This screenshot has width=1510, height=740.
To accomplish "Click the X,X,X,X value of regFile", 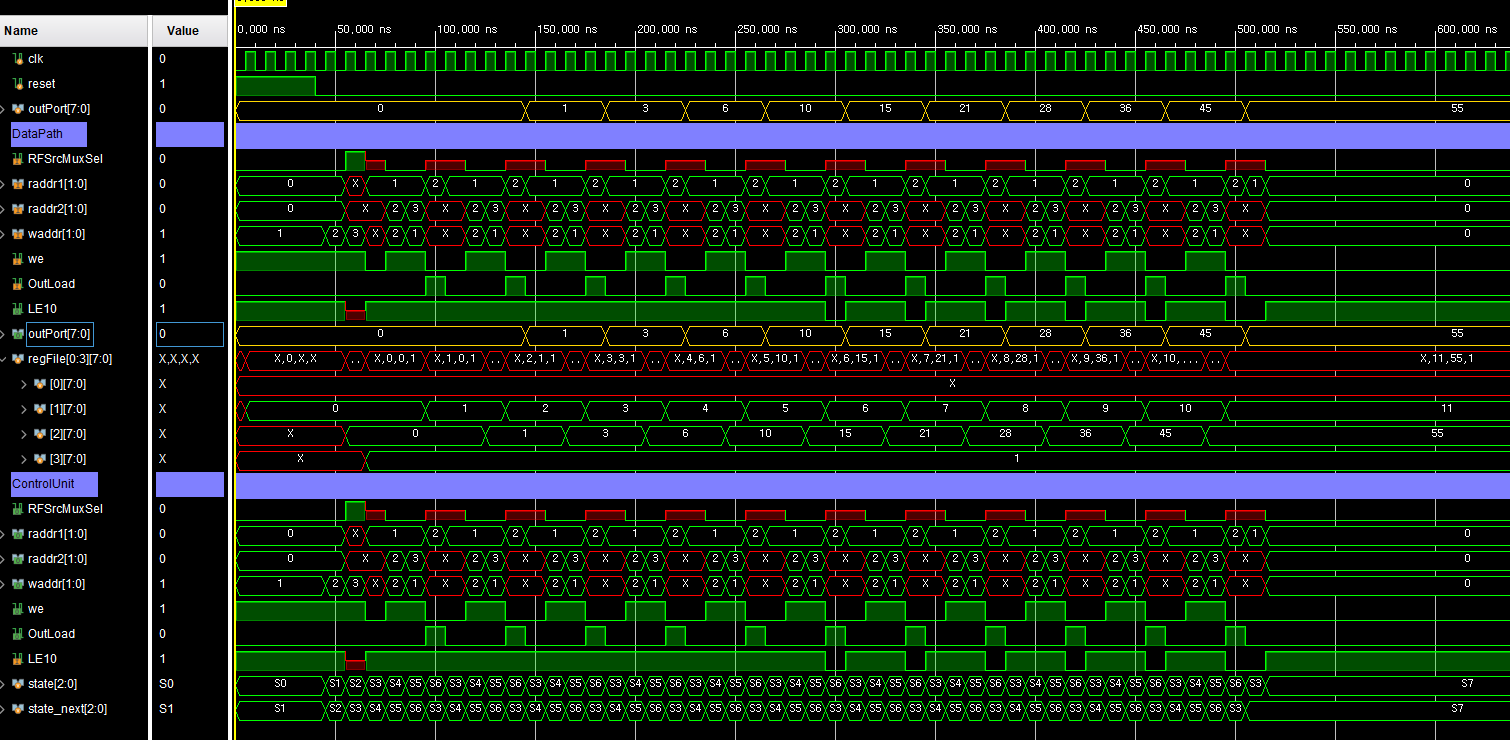I will (179, 359).
